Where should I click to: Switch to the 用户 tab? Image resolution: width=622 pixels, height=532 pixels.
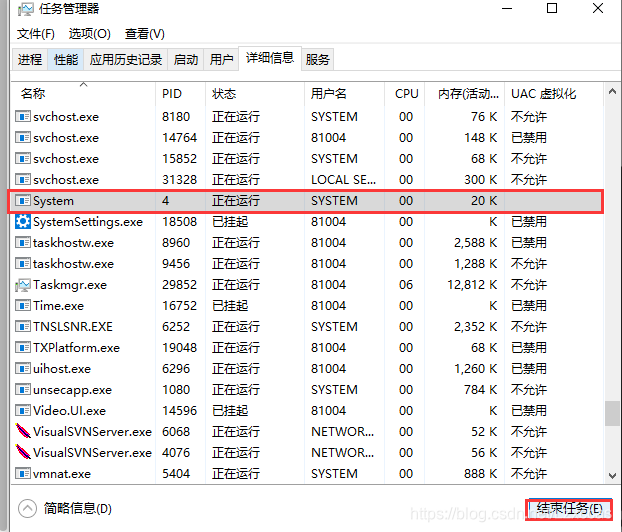221,60
